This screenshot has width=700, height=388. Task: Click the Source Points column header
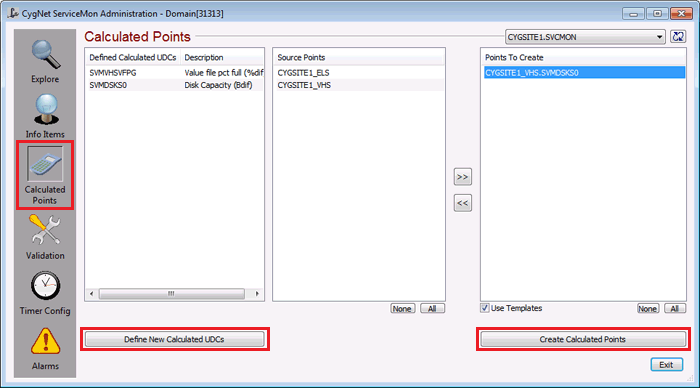(x=359, y=57)
